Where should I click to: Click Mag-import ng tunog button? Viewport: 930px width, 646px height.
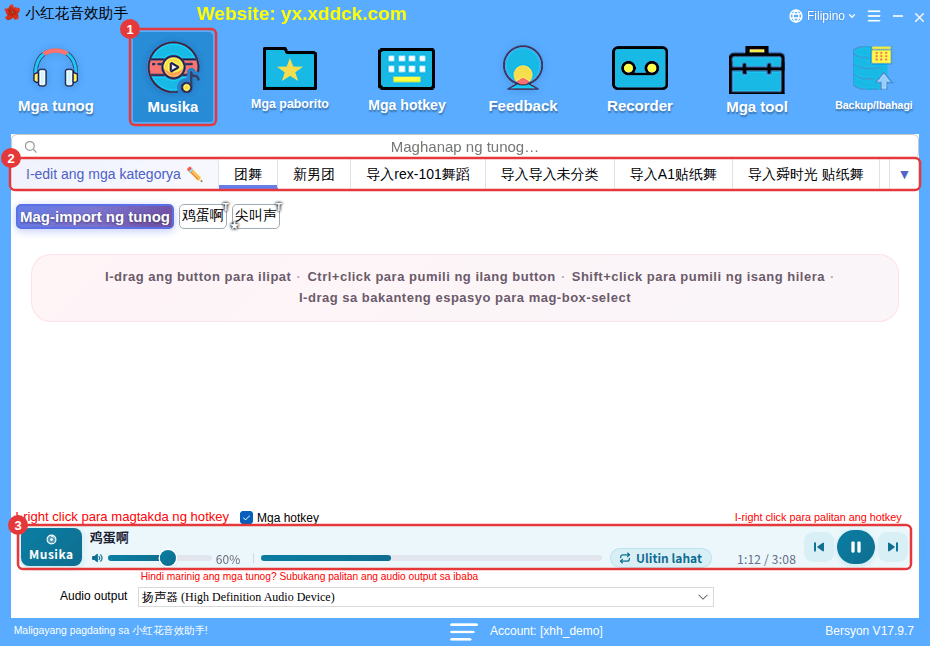pos(95,217)
